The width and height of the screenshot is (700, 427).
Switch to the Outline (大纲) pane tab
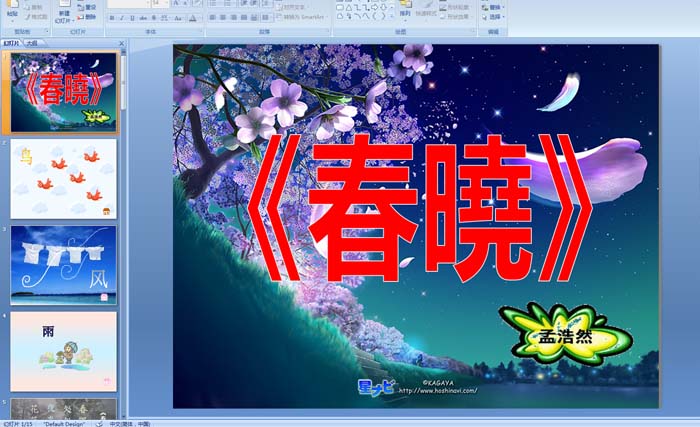click(31, 43)
